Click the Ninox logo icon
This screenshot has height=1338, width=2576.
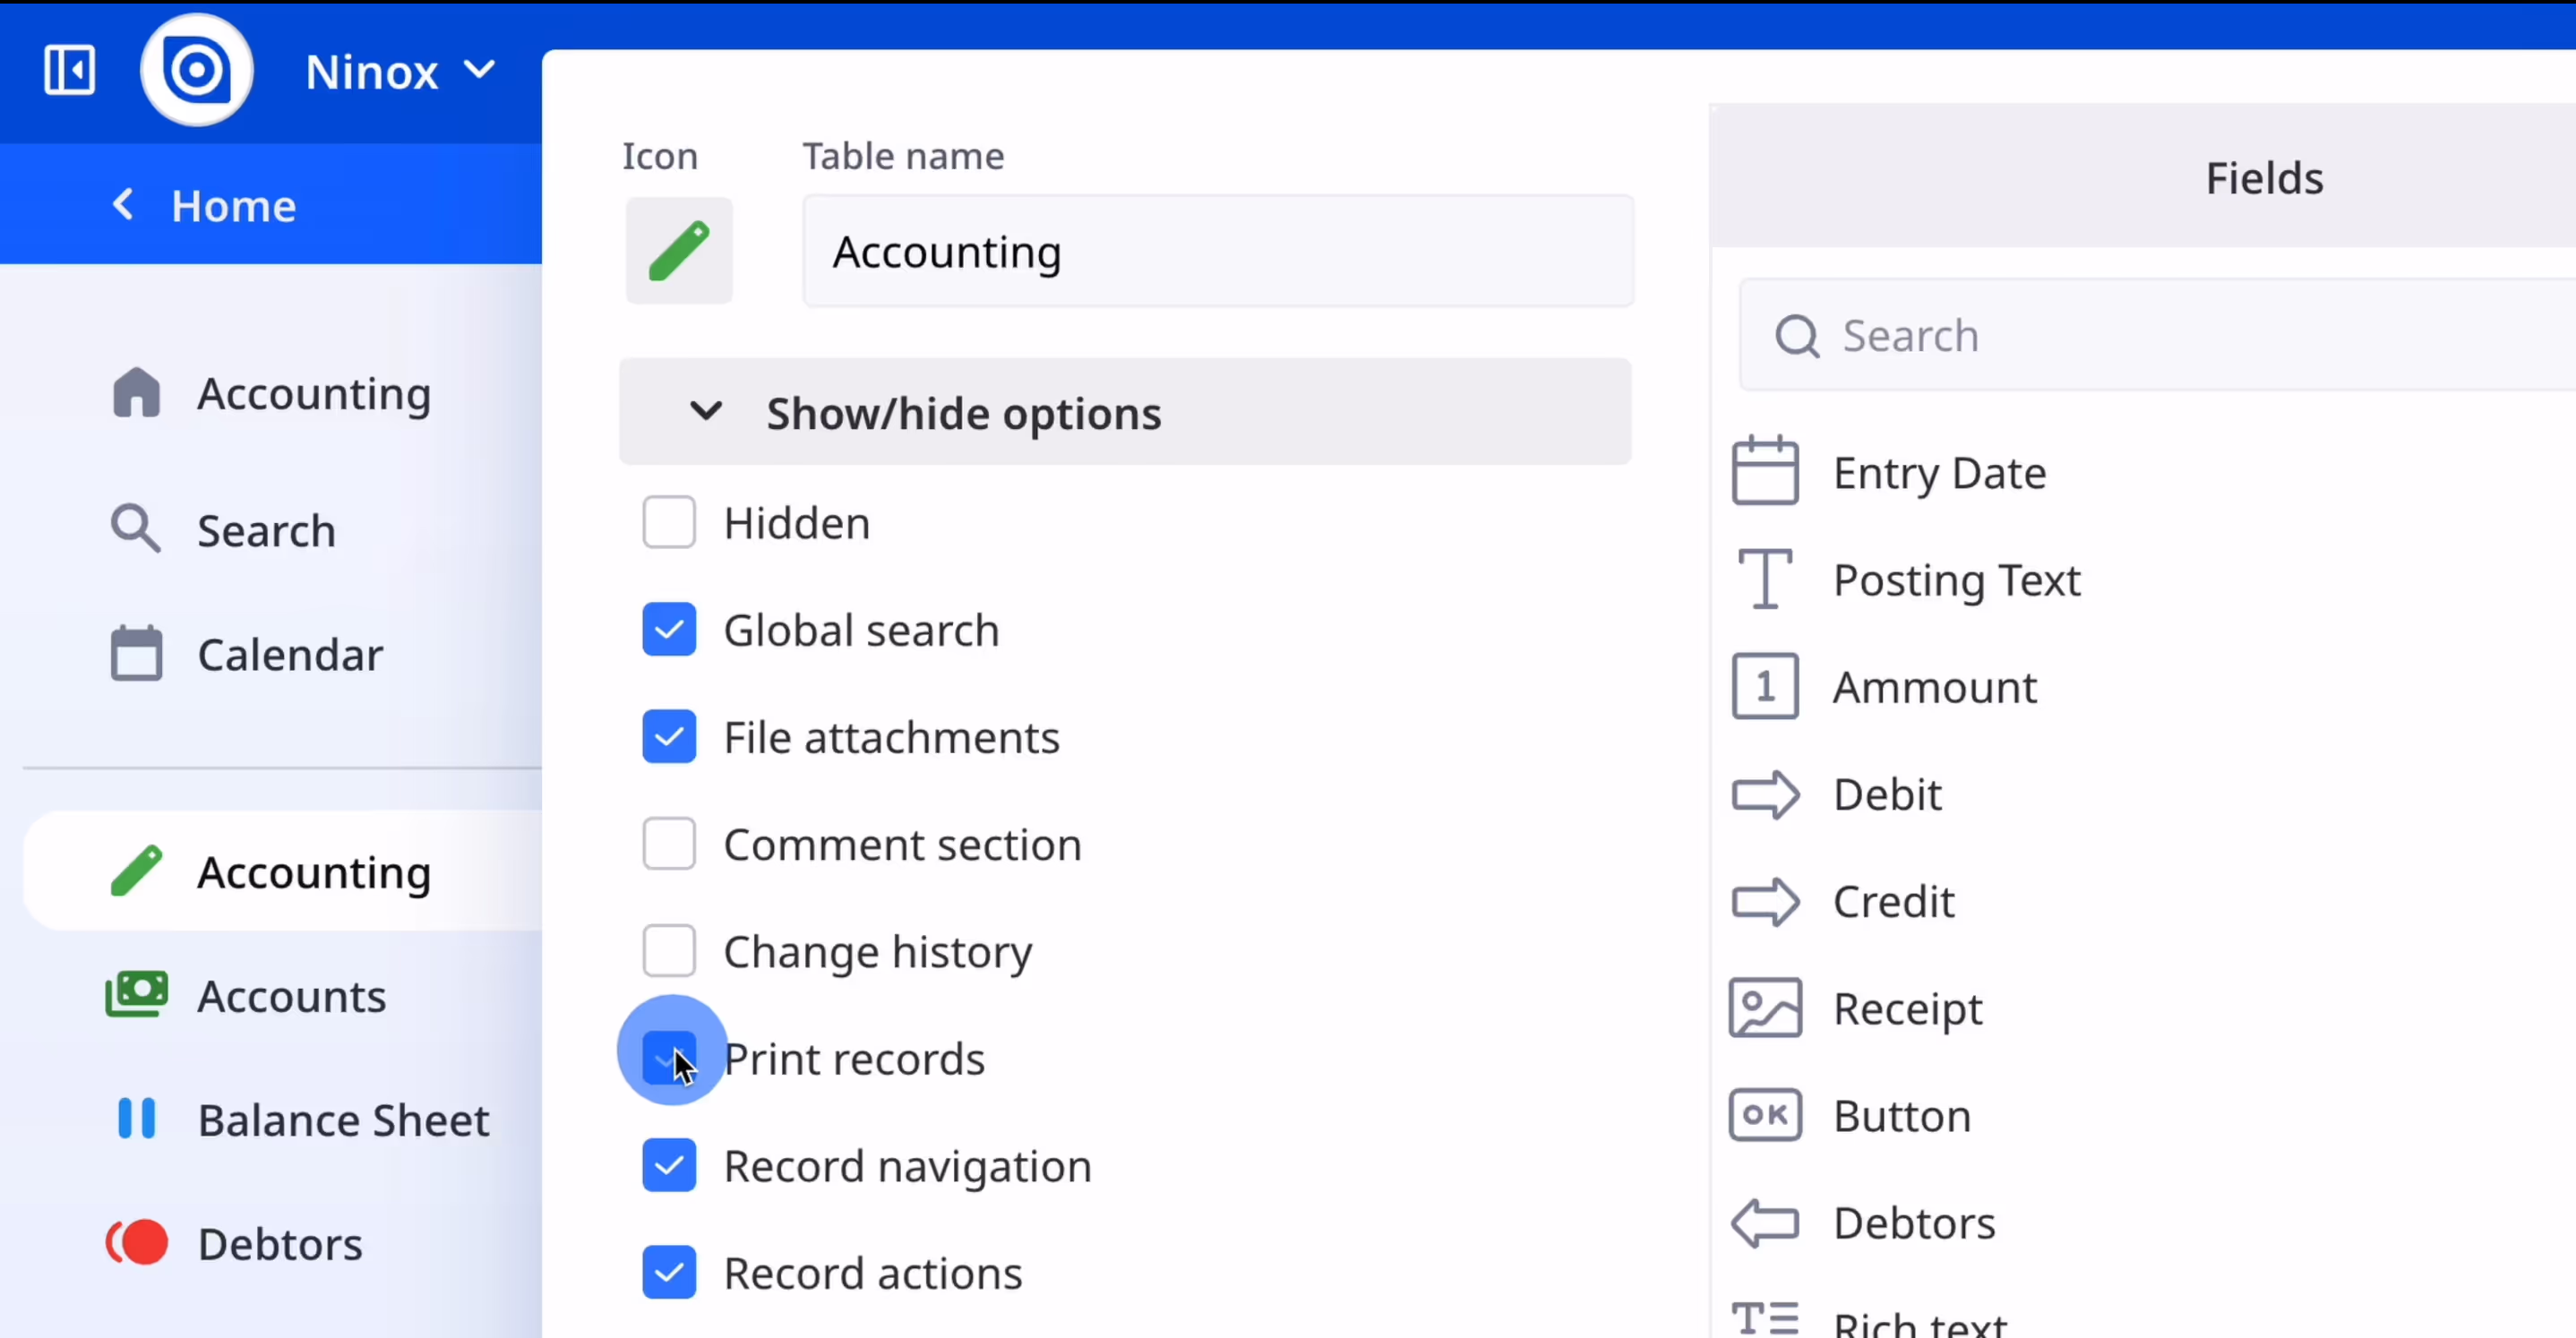[x=197, y=70]
